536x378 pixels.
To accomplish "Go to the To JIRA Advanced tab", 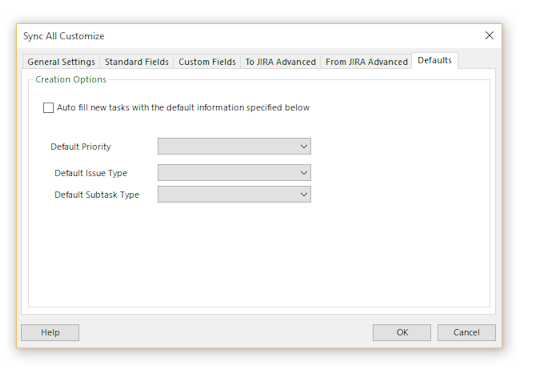I will [x=280, y=62].
